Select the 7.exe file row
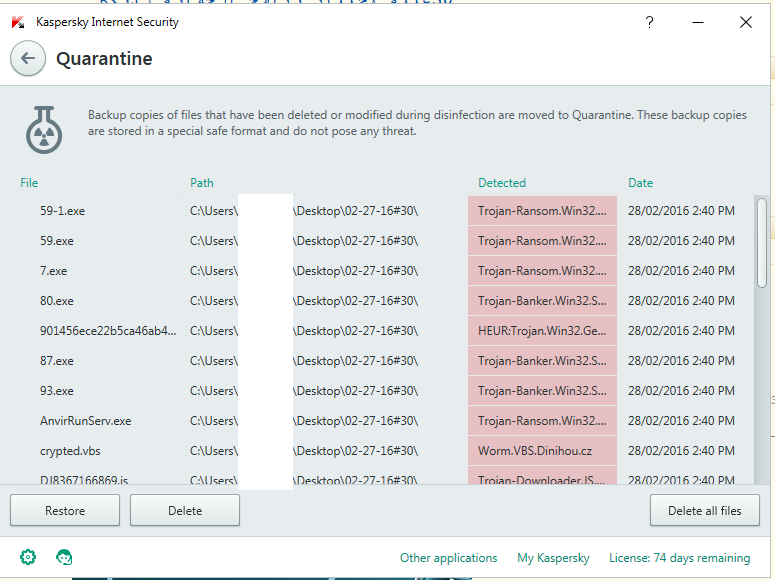775x580 pixels. (377, 271)
